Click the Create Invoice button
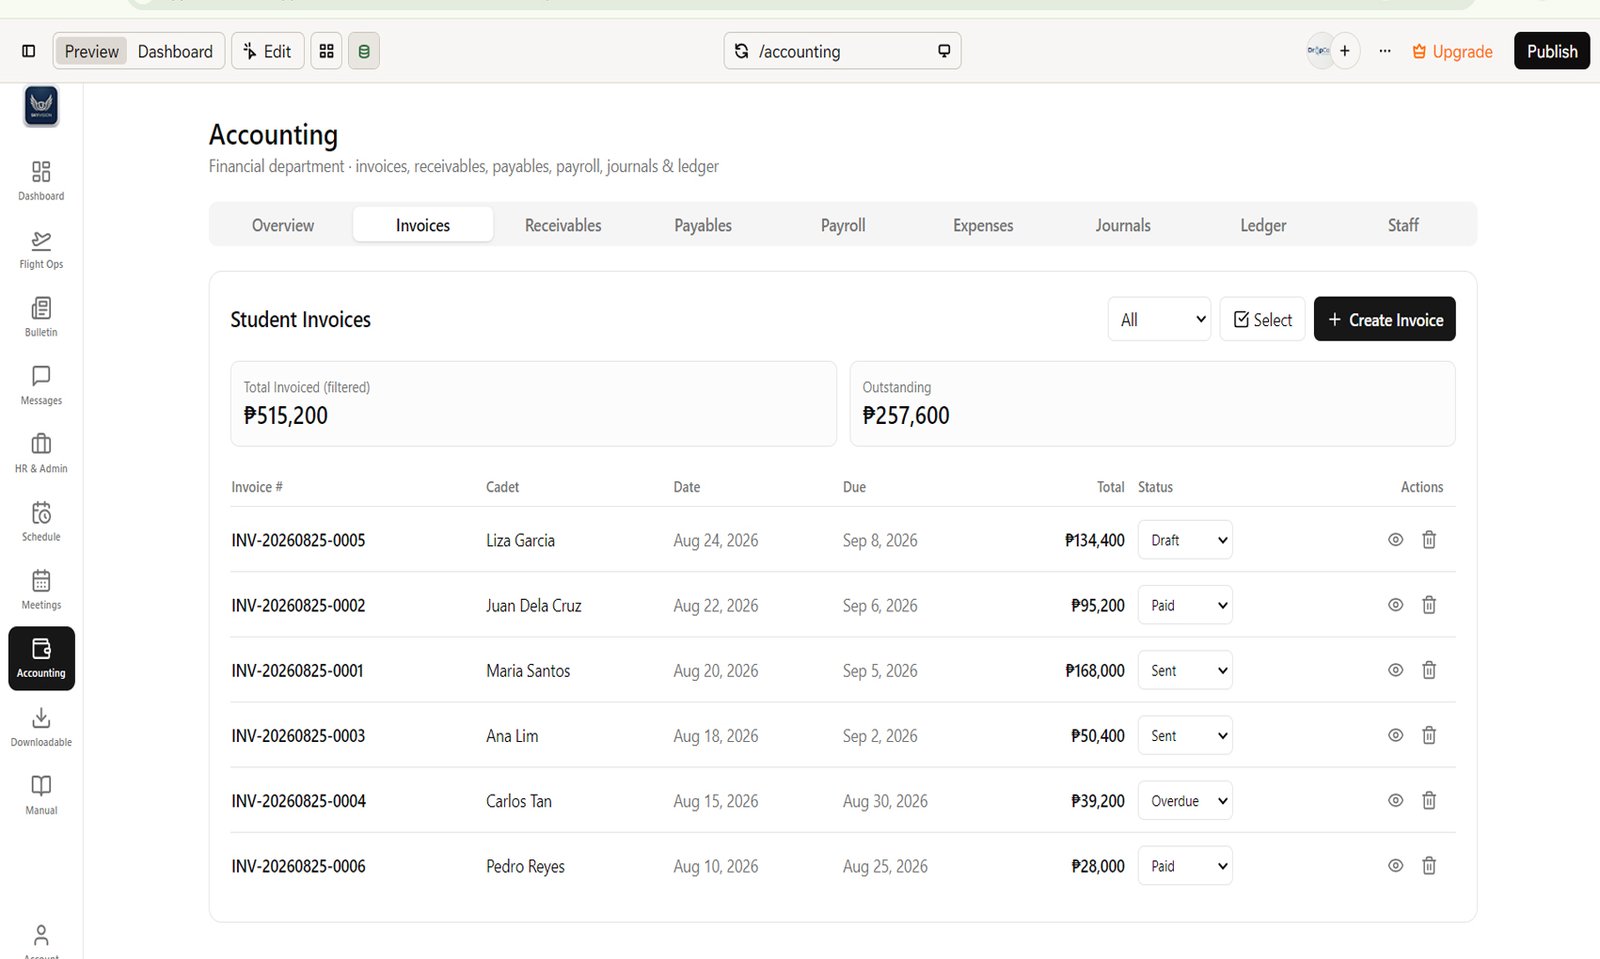The width and height of the screenshot is (1600, 959). coord(1384,319)
